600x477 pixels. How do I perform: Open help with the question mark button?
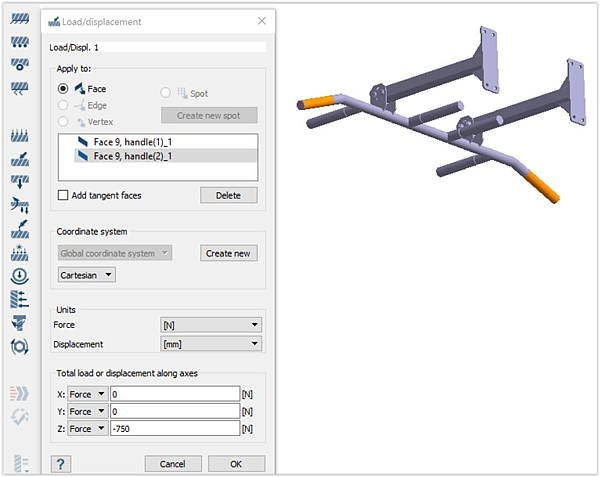point(60,464)
